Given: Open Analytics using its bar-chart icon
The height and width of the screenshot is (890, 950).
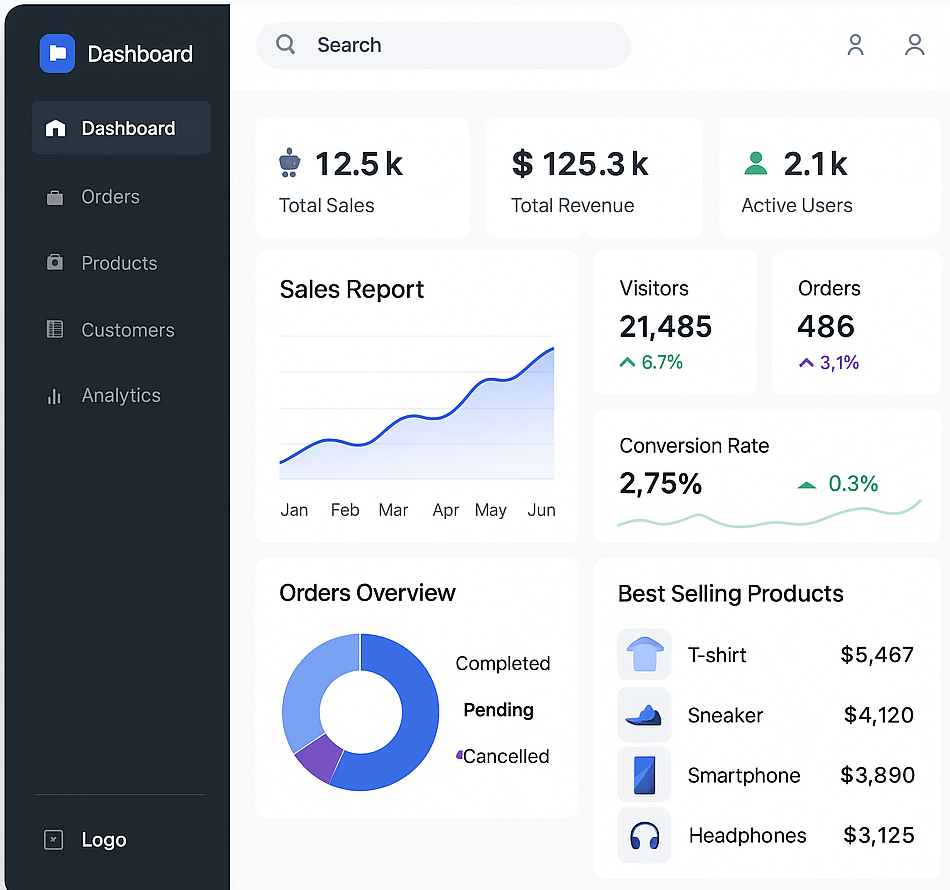Looking at the screenshot, I should pyautogui.click(x=55, y=395).
